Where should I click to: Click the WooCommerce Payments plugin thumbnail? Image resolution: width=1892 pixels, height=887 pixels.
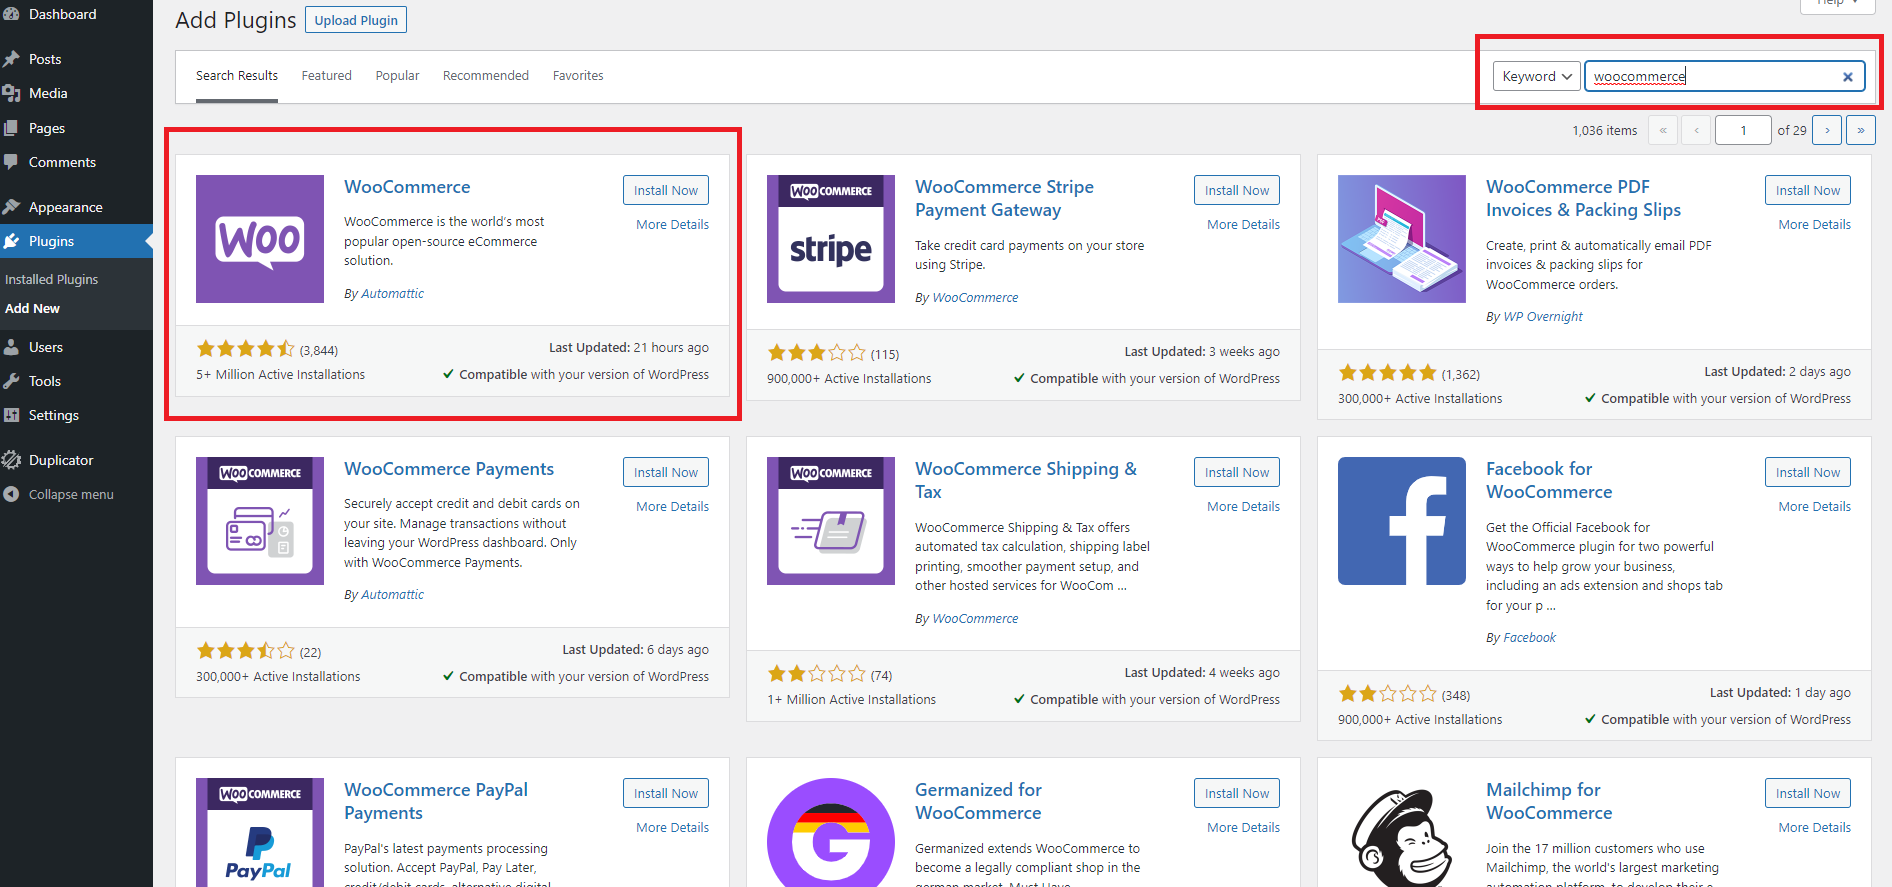(260, 521)
